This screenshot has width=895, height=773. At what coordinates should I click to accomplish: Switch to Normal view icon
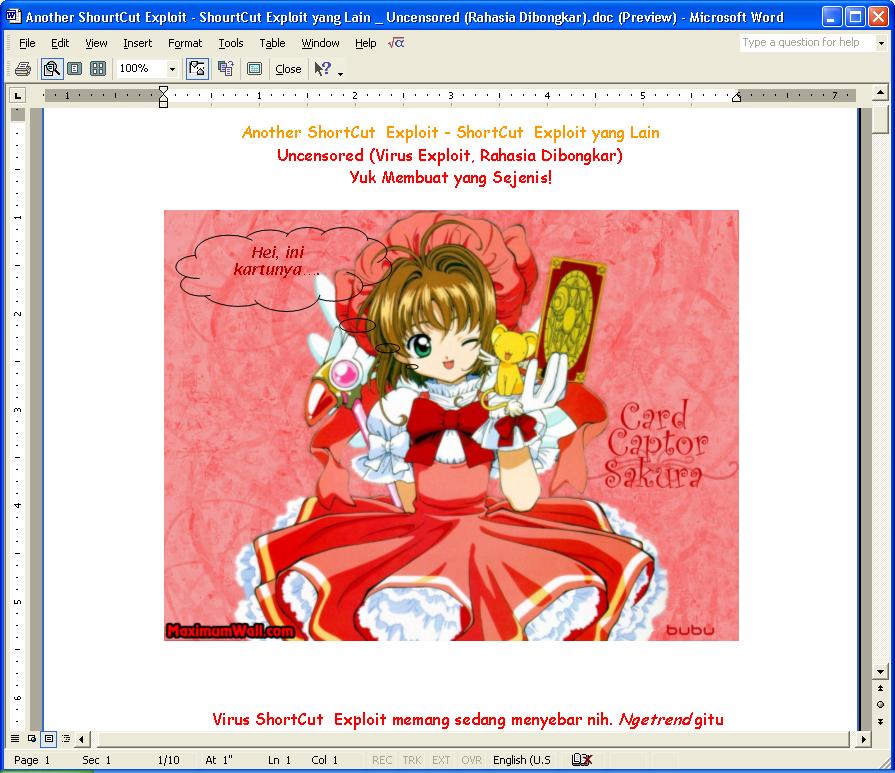point(15,739)
